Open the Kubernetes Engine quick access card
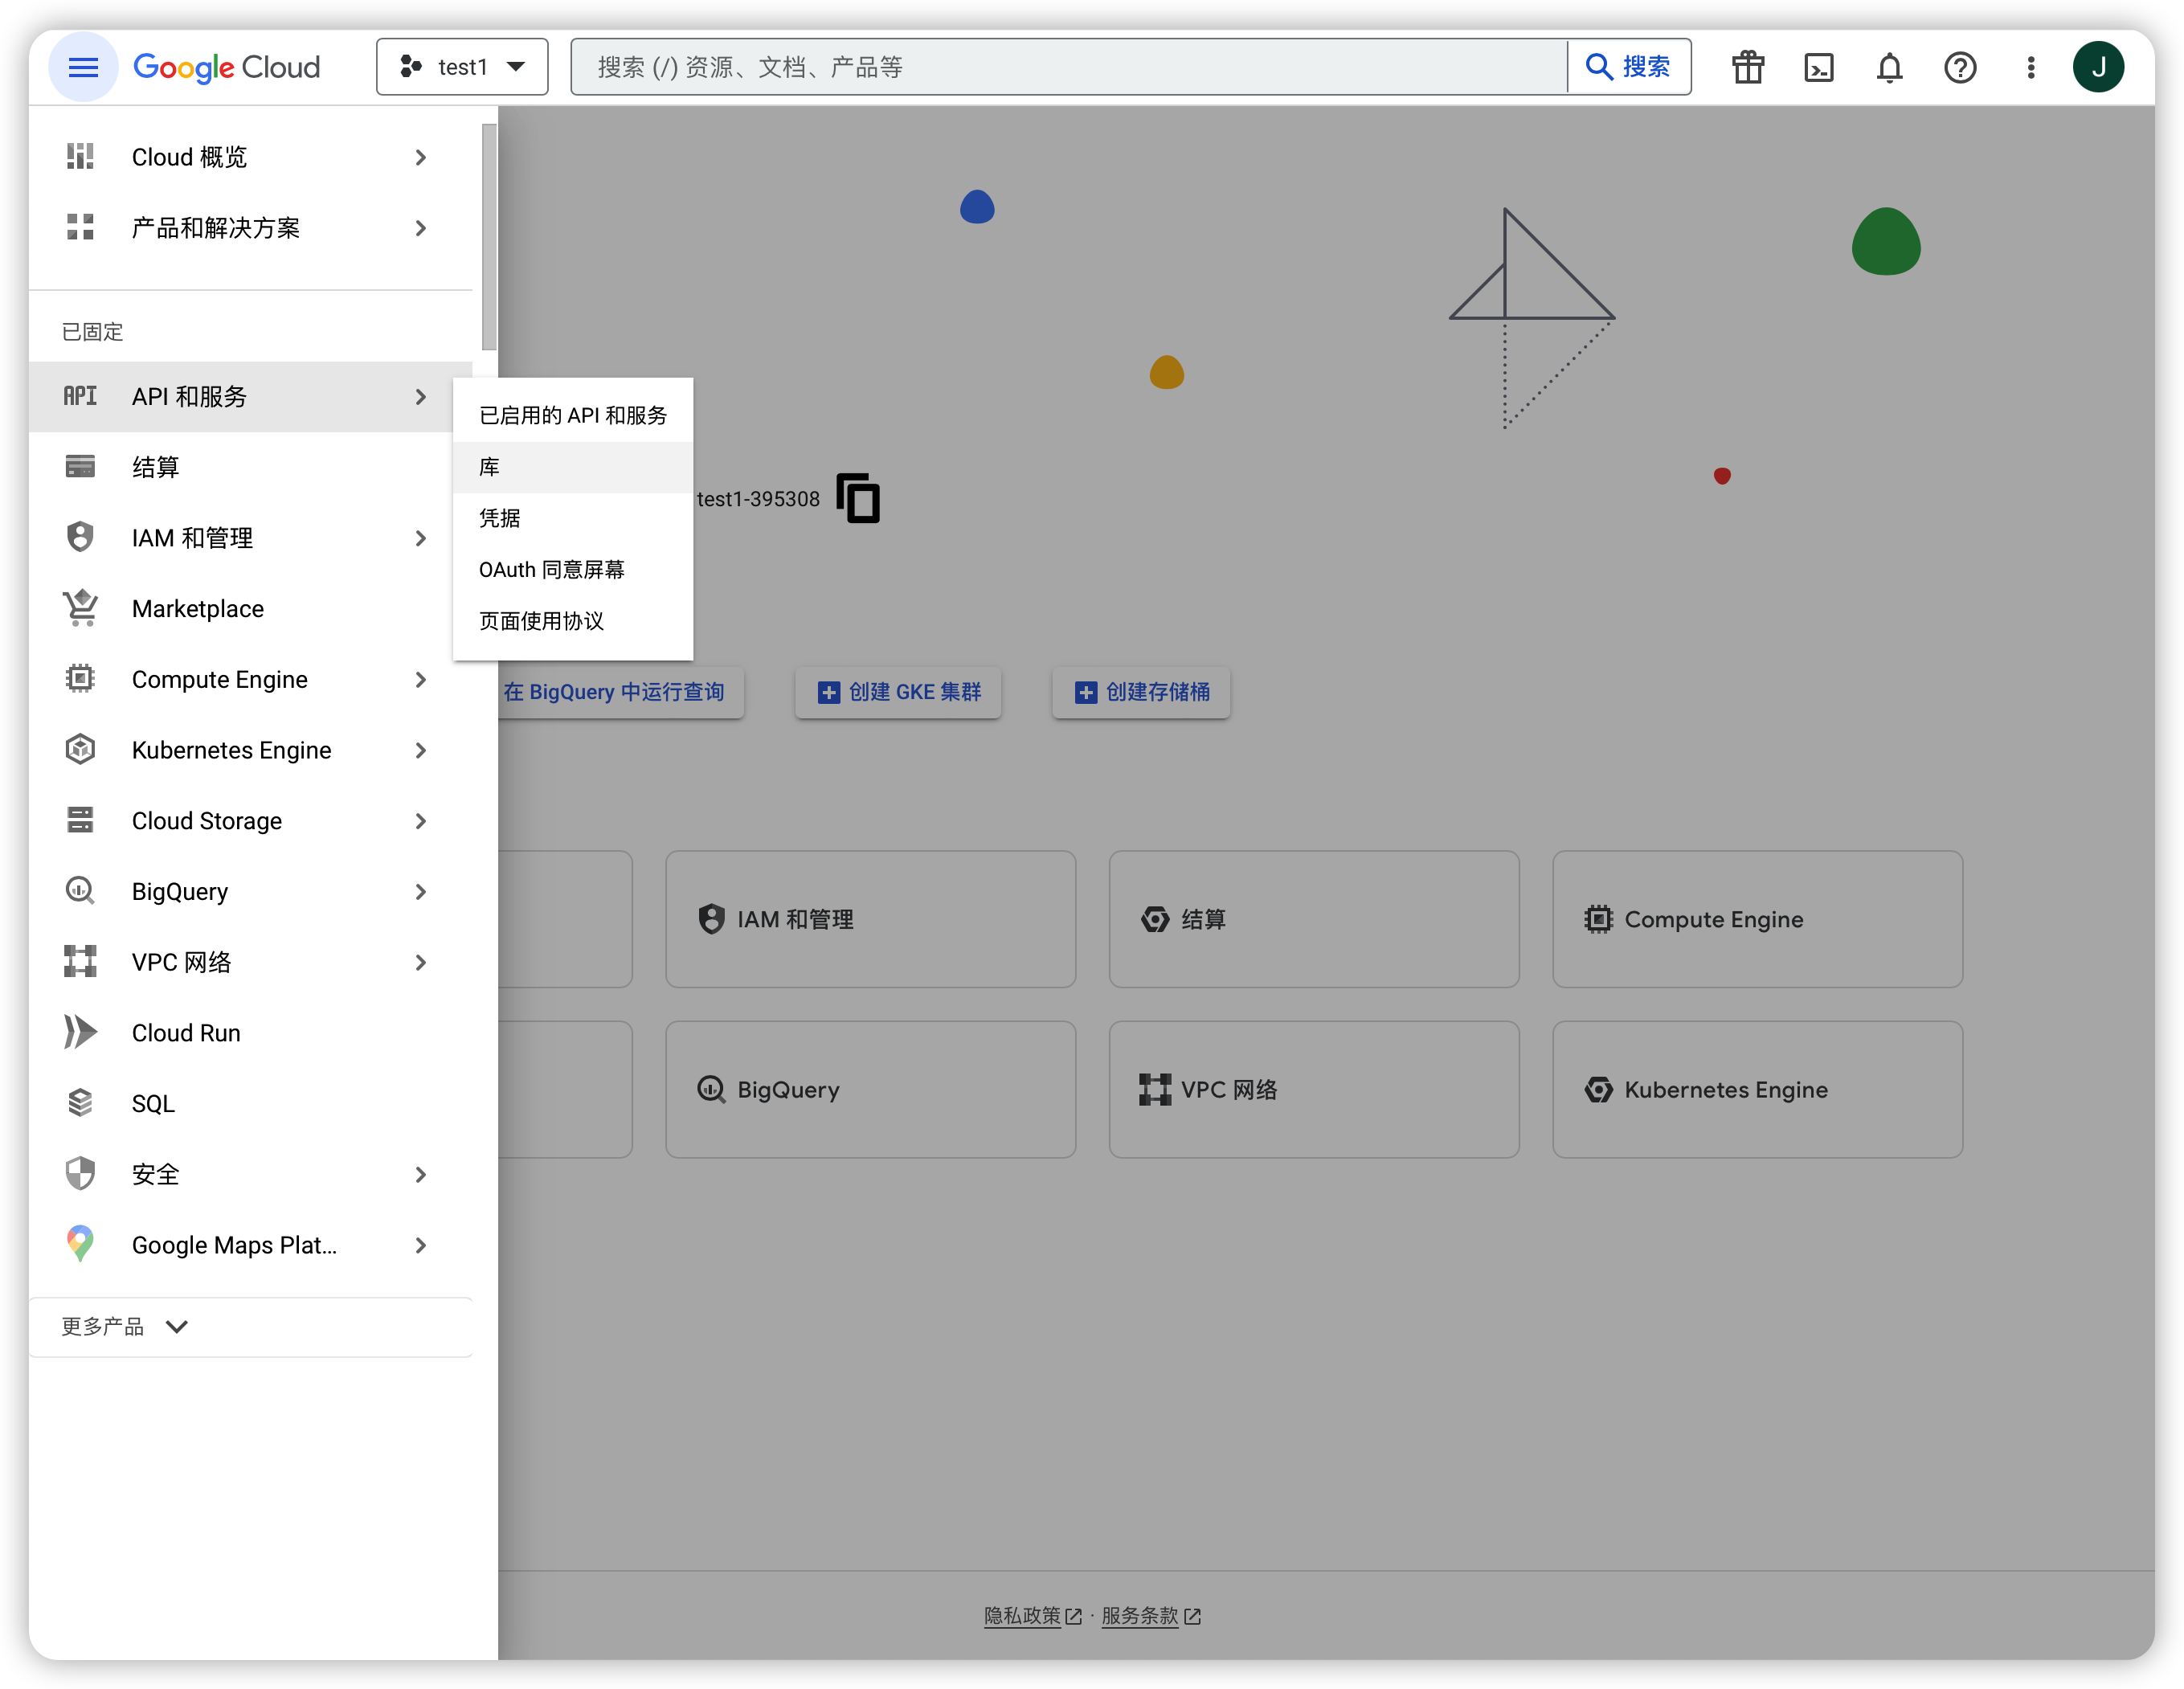Image resolution: width=2184 pixels, height=1689 pixels. 1757,1089
